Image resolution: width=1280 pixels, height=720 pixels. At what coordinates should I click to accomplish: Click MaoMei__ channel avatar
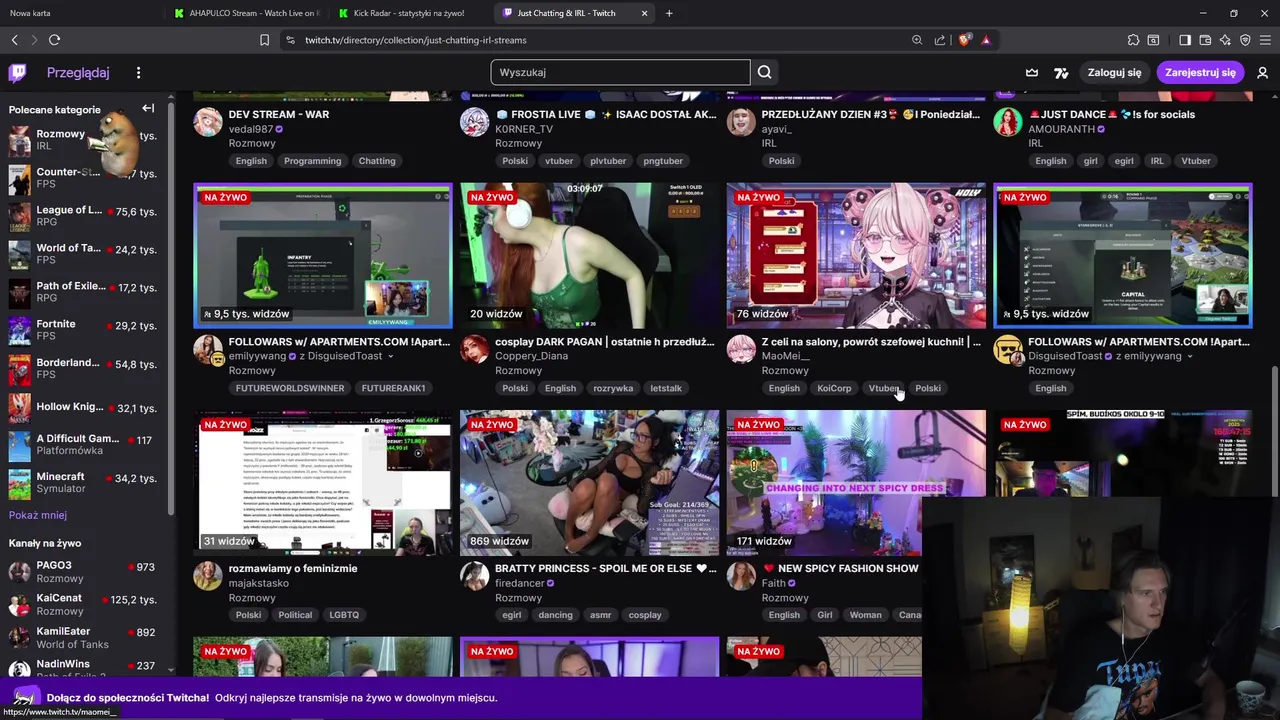click(741, 350)
